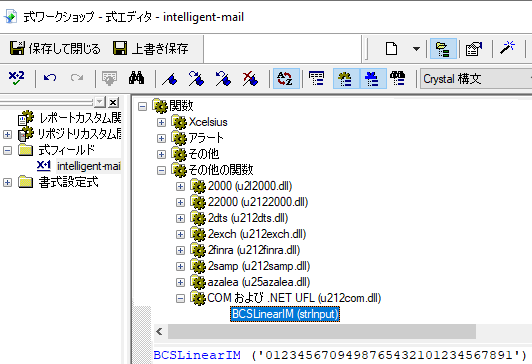Click the Save and Close (保存して閉じる) button
532x364 pixels.
click(x=55, y=49)
